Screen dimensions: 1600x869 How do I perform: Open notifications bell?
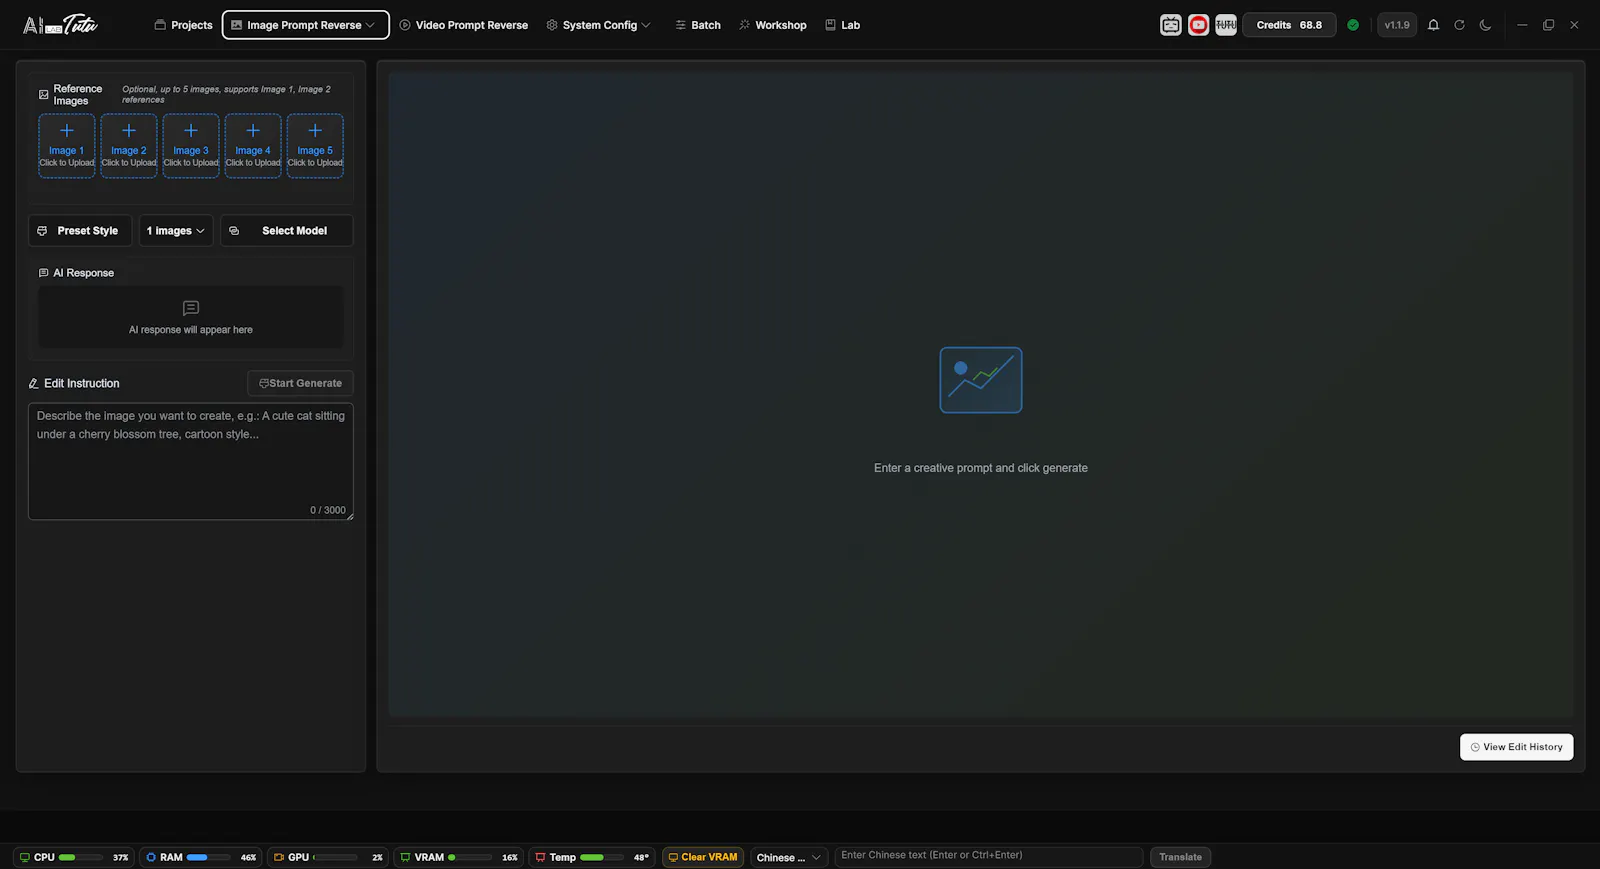(1433, 25)
